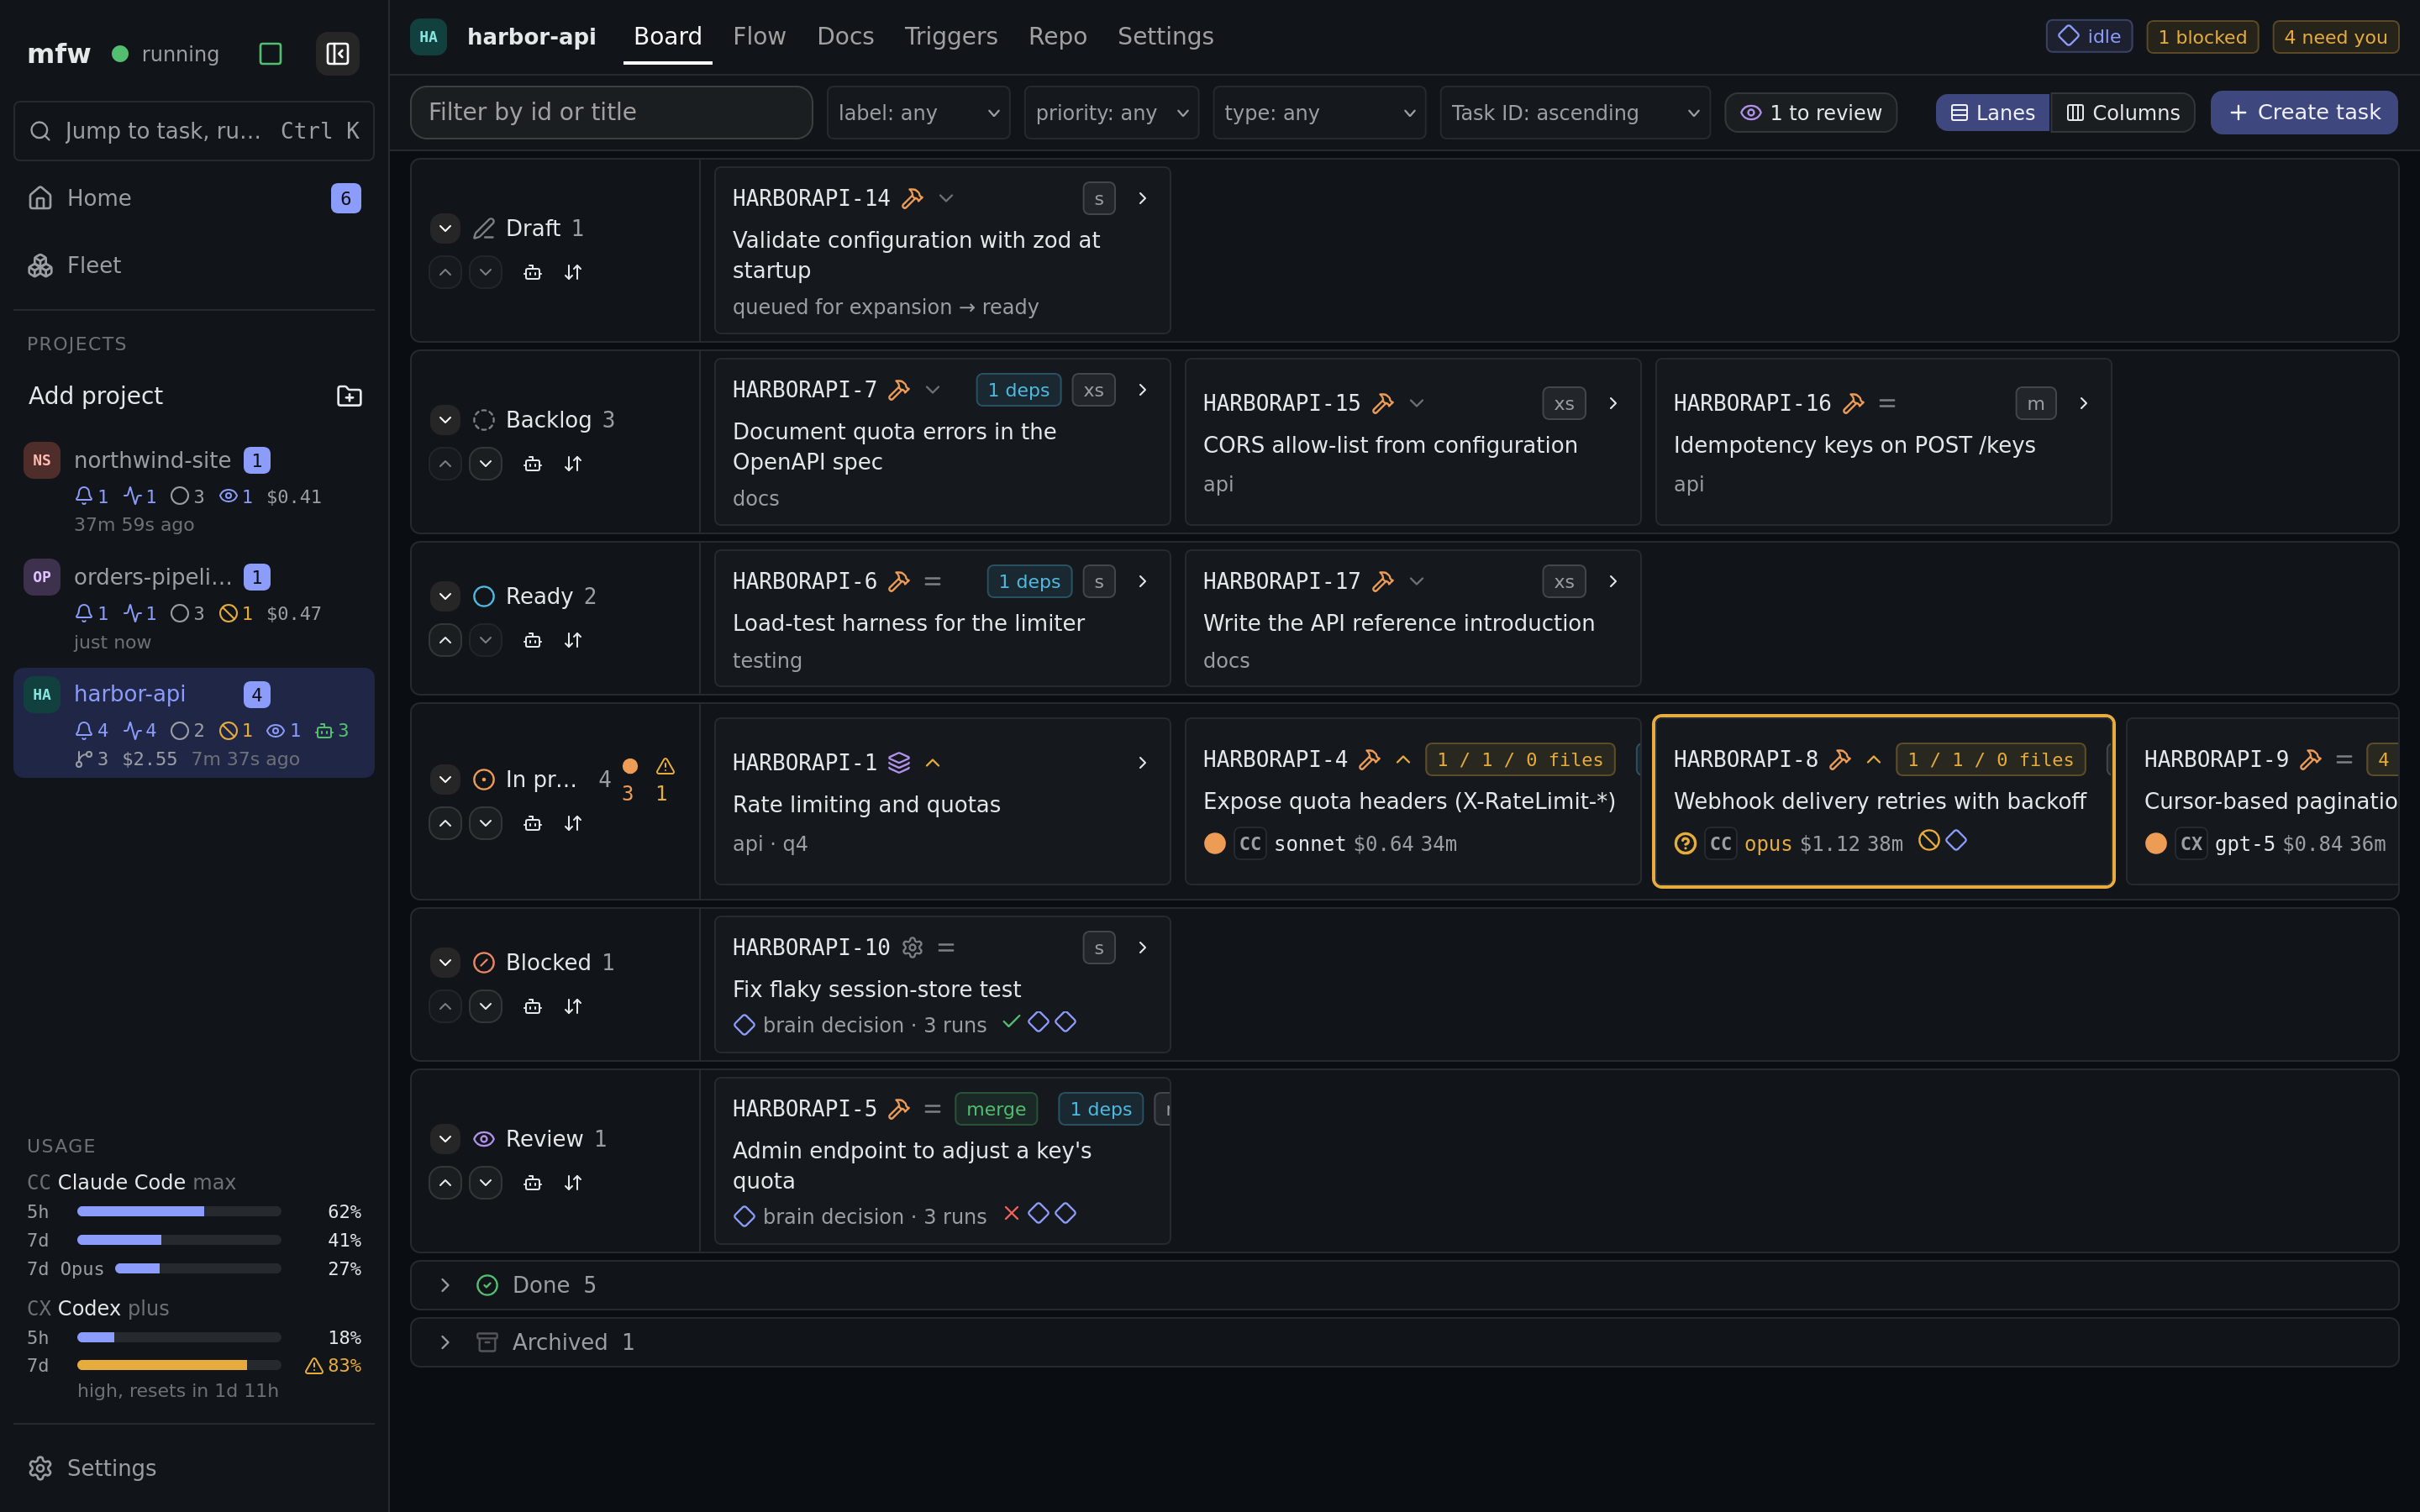
Task: Open Fleet in the sidebar
Action: coord(194,265)
